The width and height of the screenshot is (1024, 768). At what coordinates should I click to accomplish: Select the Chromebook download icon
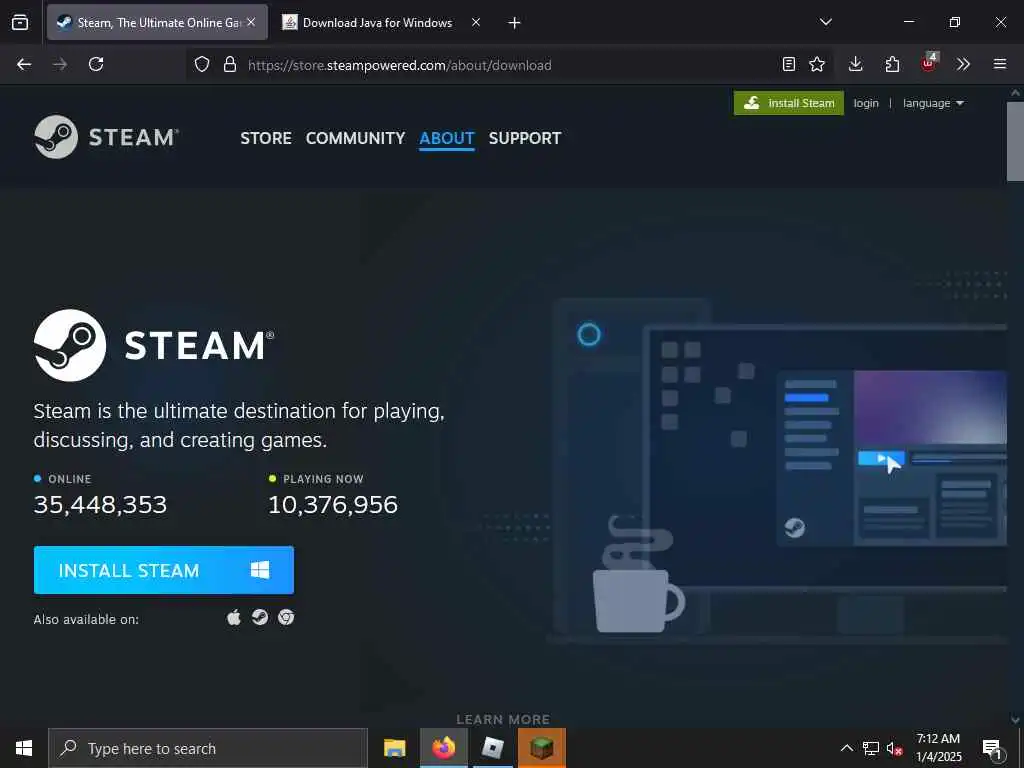(286, 617)
